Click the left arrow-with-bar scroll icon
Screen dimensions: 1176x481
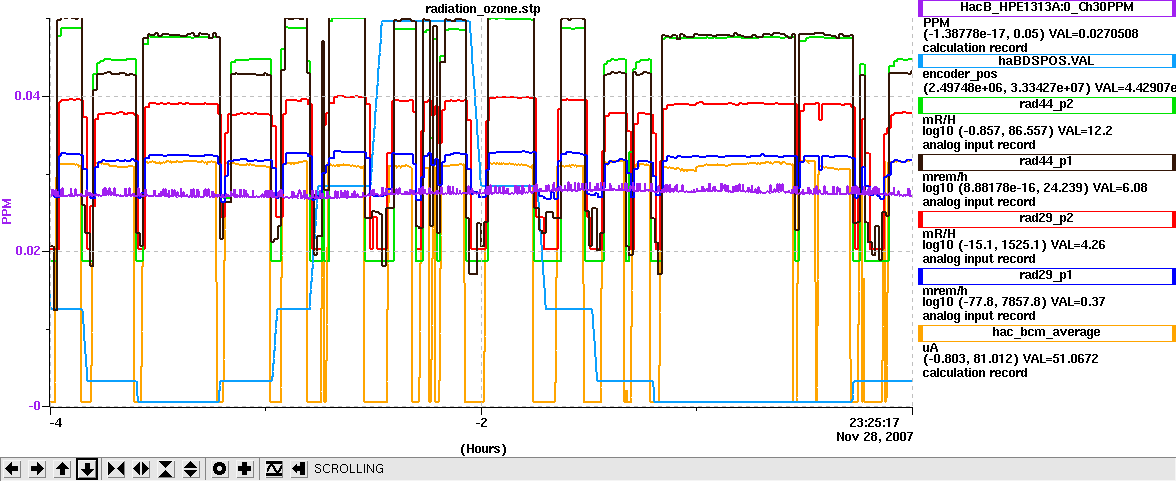(x=298, y=469)
